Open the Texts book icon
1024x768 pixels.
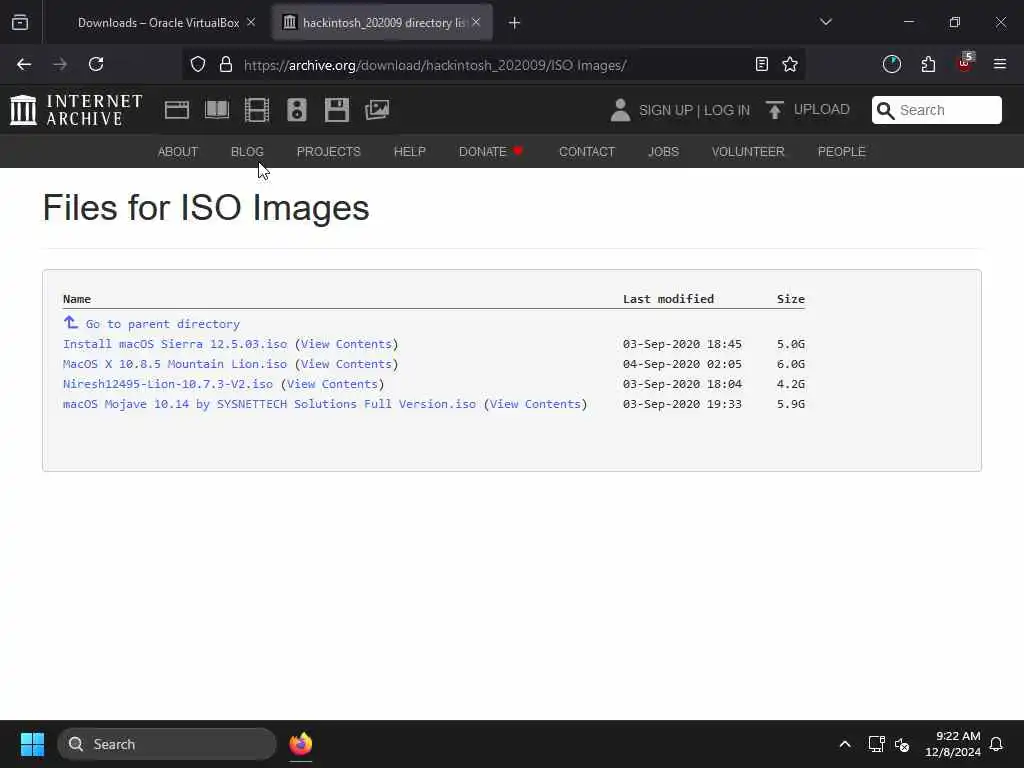(x=217, y=110)
